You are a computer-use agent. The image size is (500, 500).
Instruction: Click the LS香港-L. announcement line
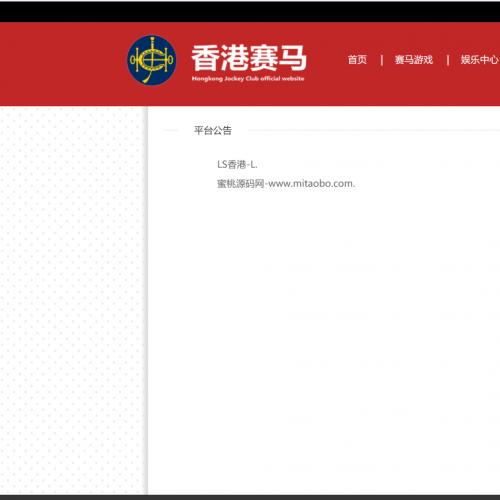237,164
